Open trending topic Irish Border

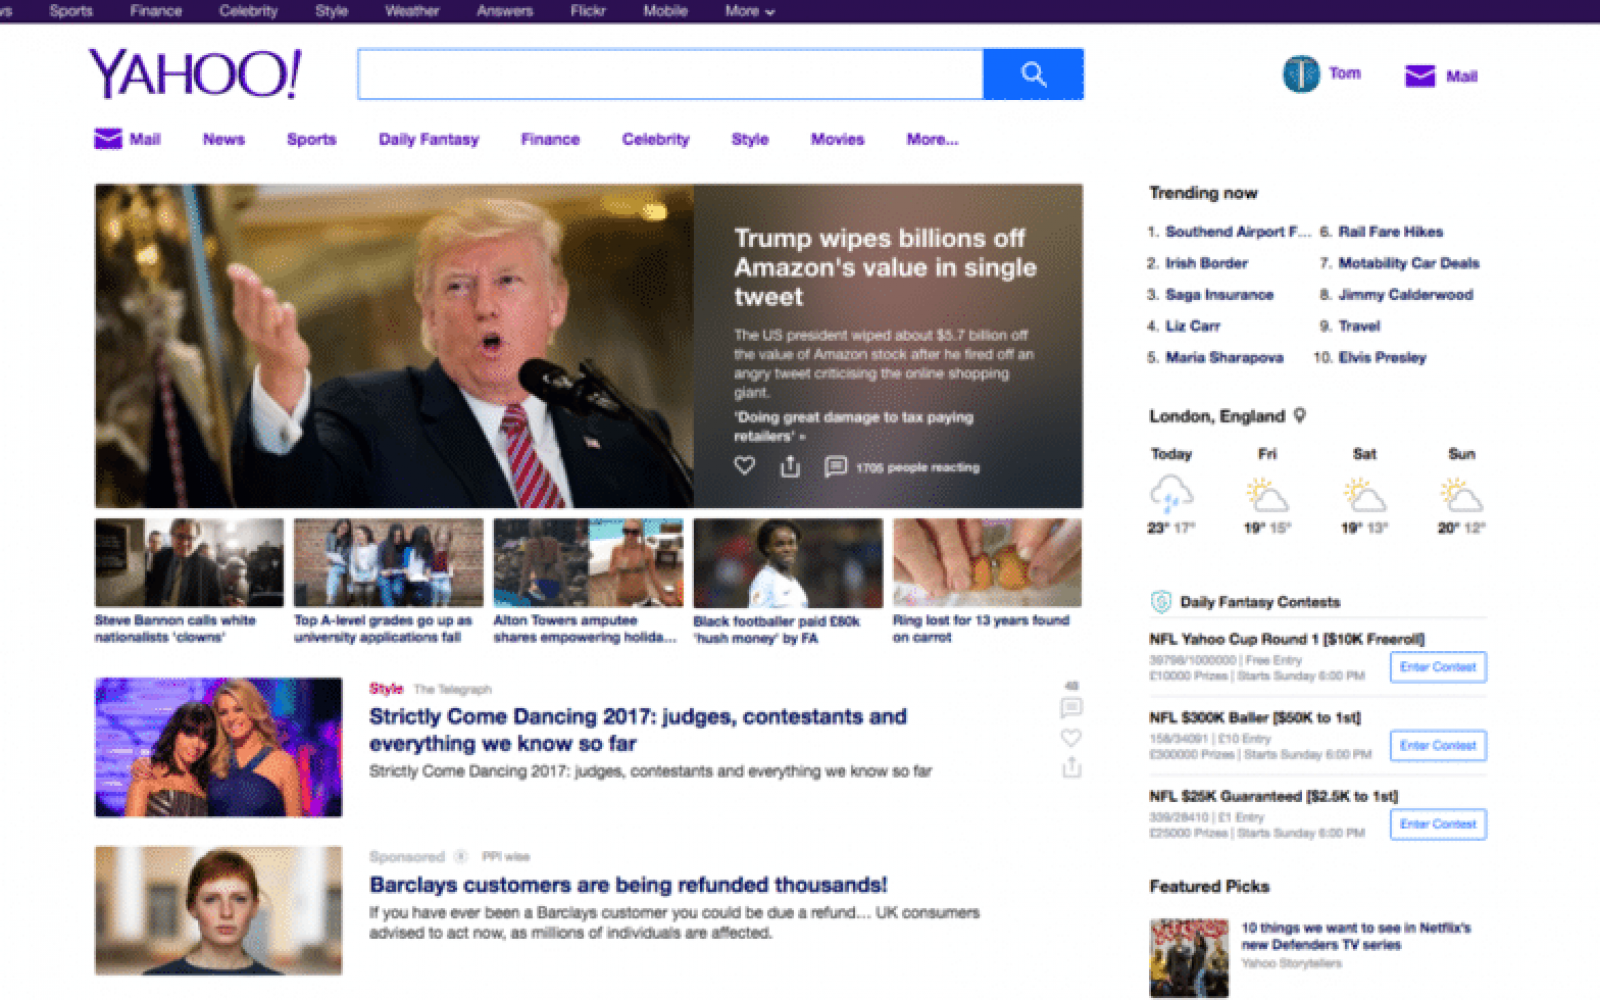(1206, 263)
